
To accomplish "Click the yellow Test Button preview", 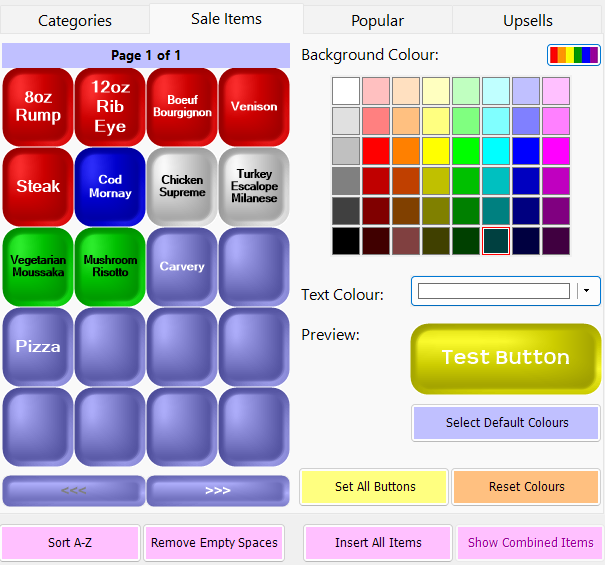I will click(505, 358).
